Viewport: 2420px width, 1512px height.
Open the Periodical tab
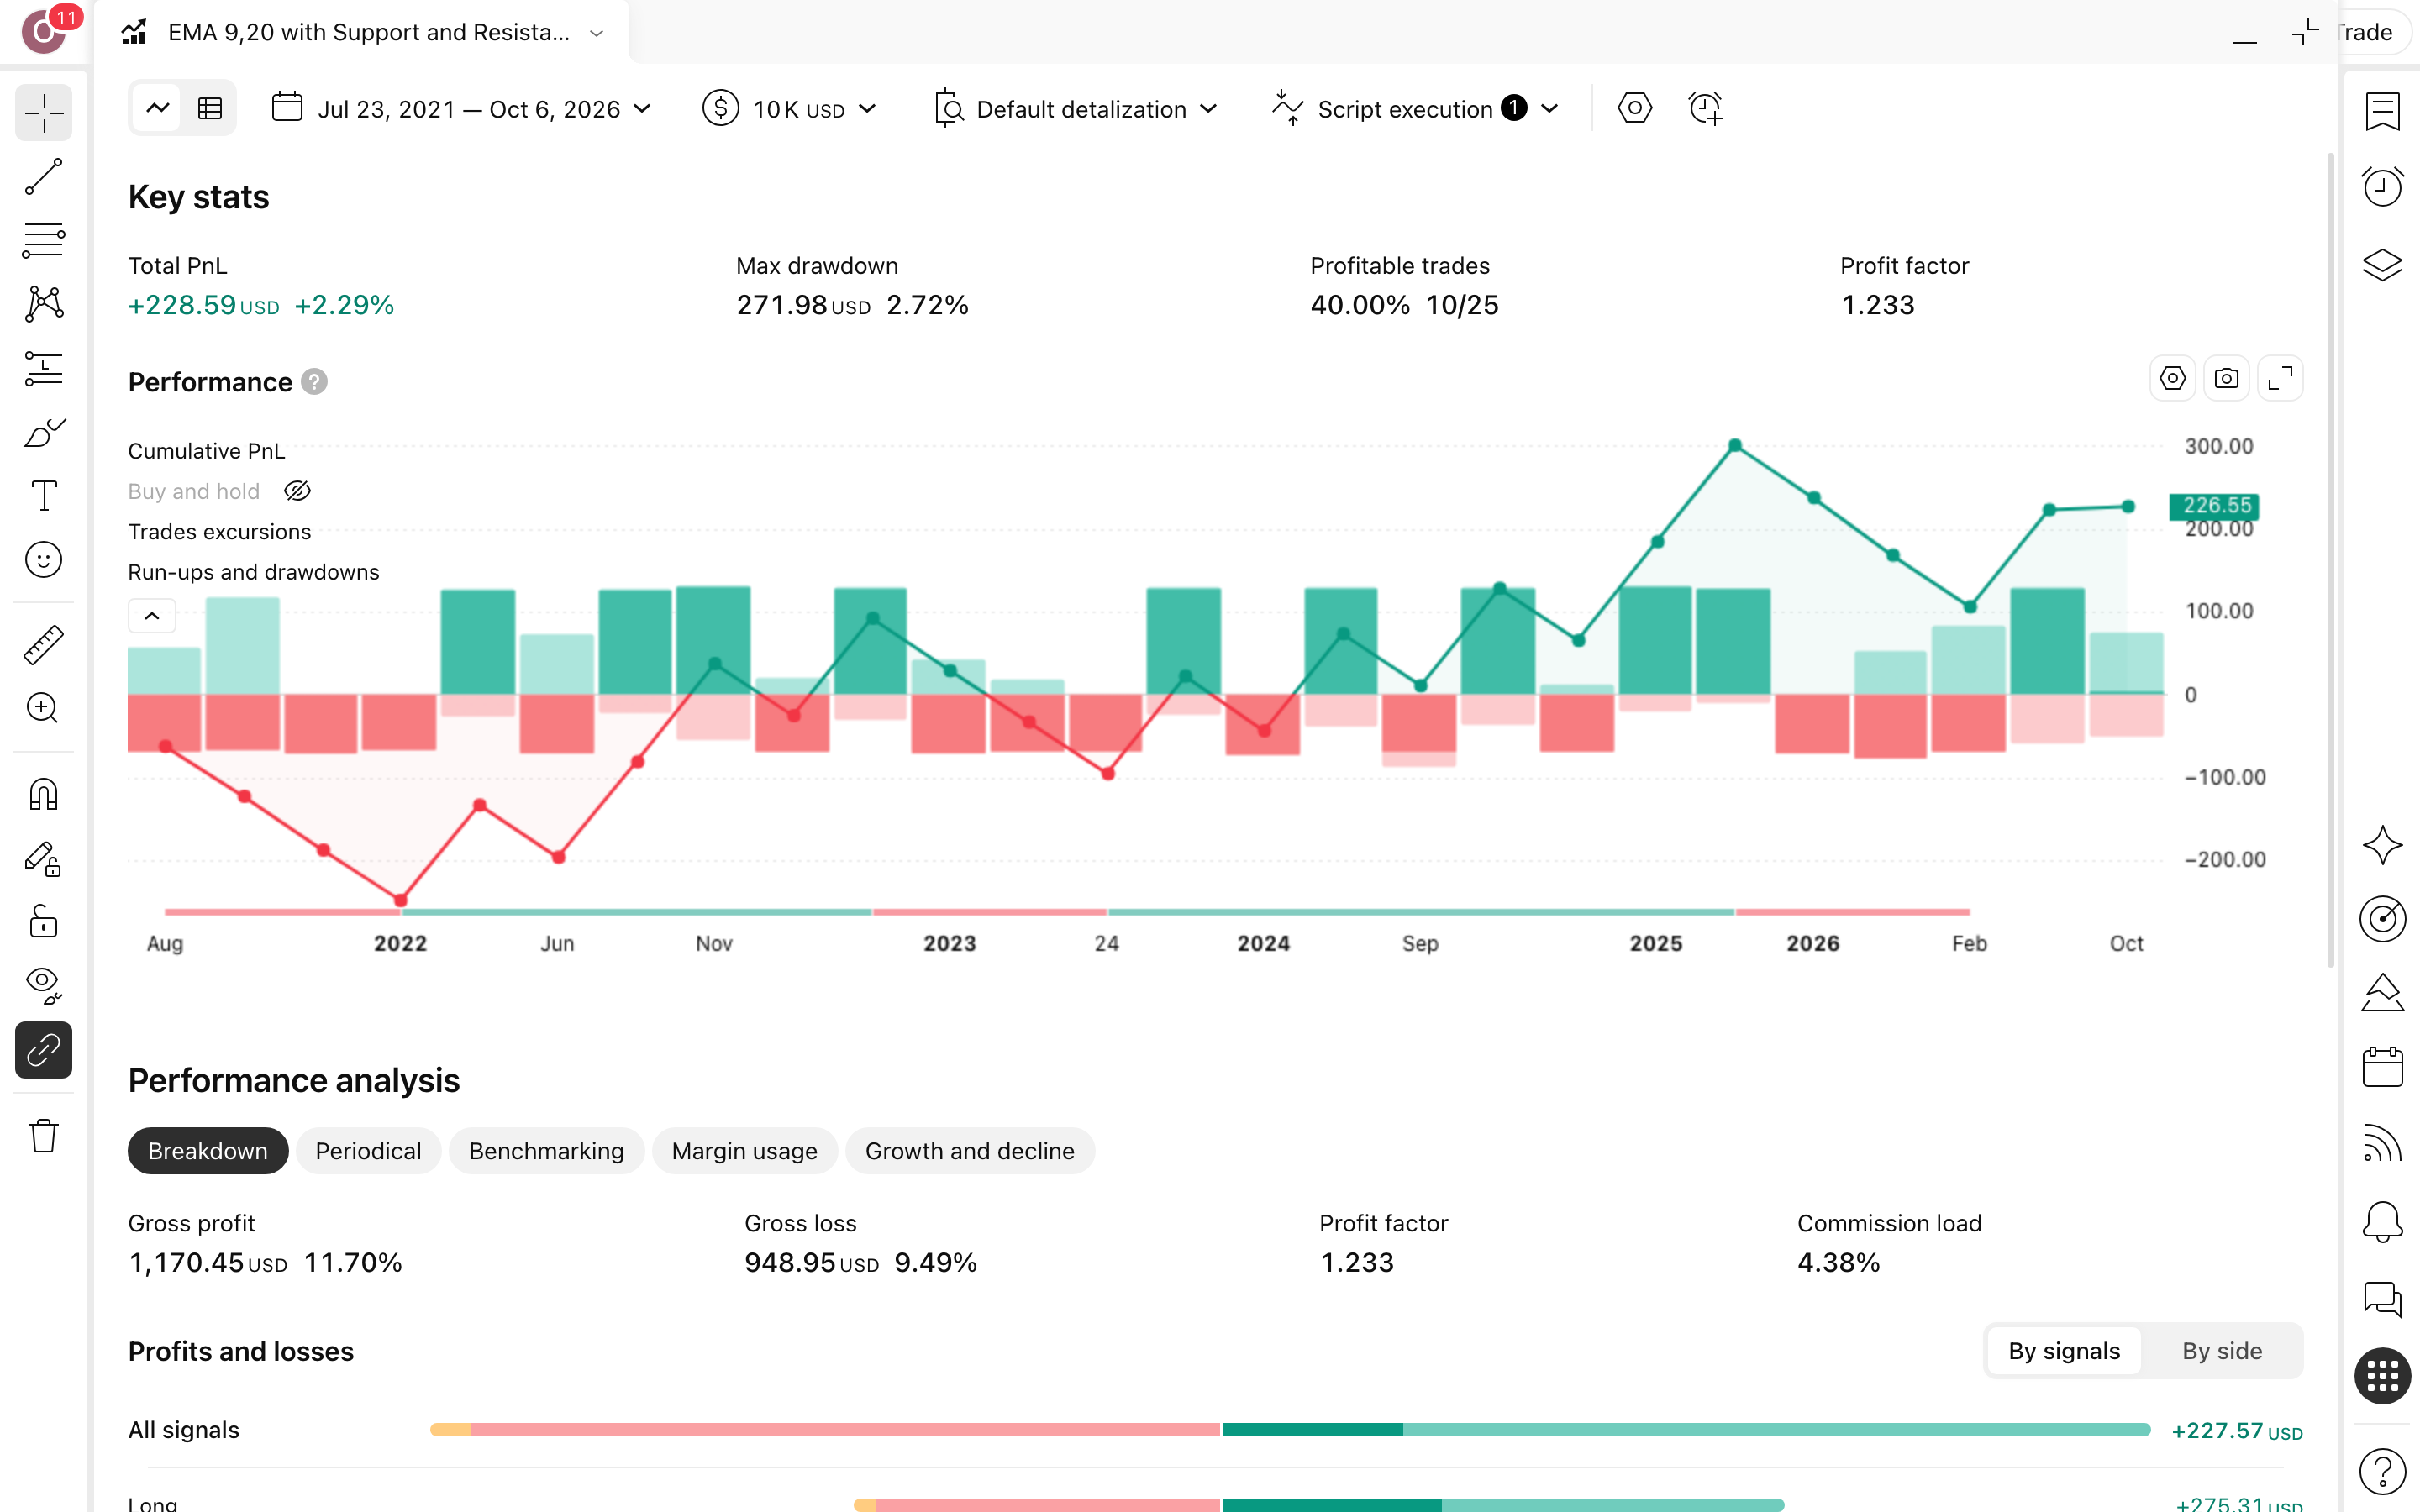(368, 1151)
